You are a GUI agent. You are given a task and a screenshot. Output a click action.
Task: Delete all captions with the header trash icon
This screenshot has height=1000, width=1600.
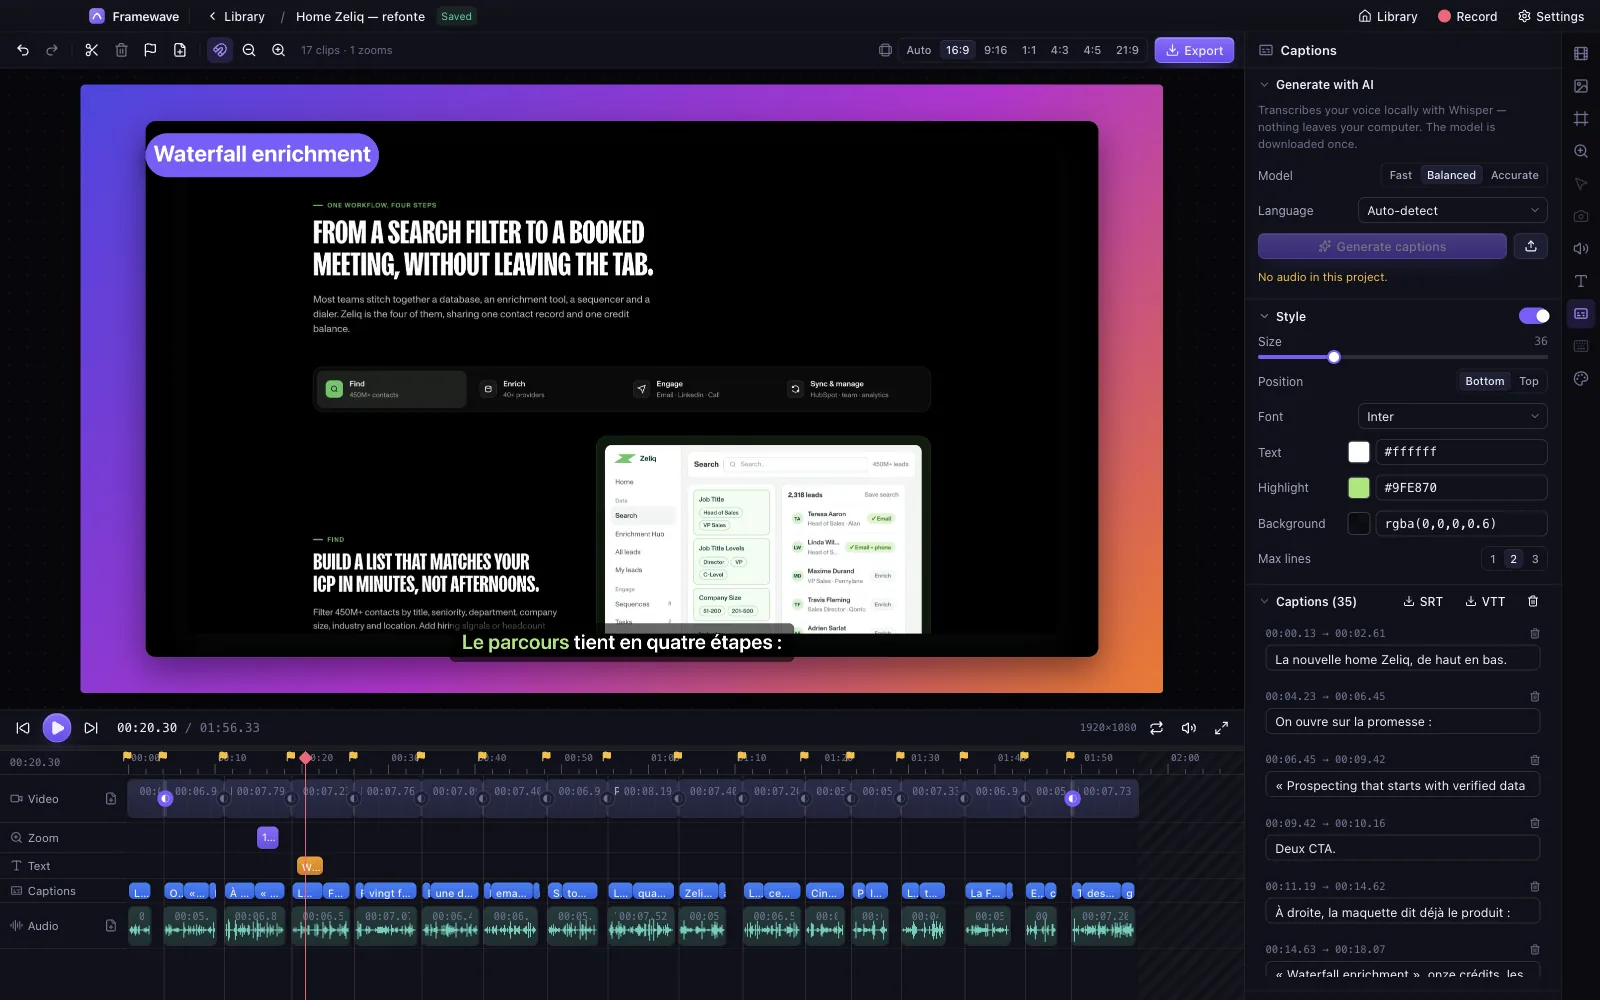[x=1533, y=601]
